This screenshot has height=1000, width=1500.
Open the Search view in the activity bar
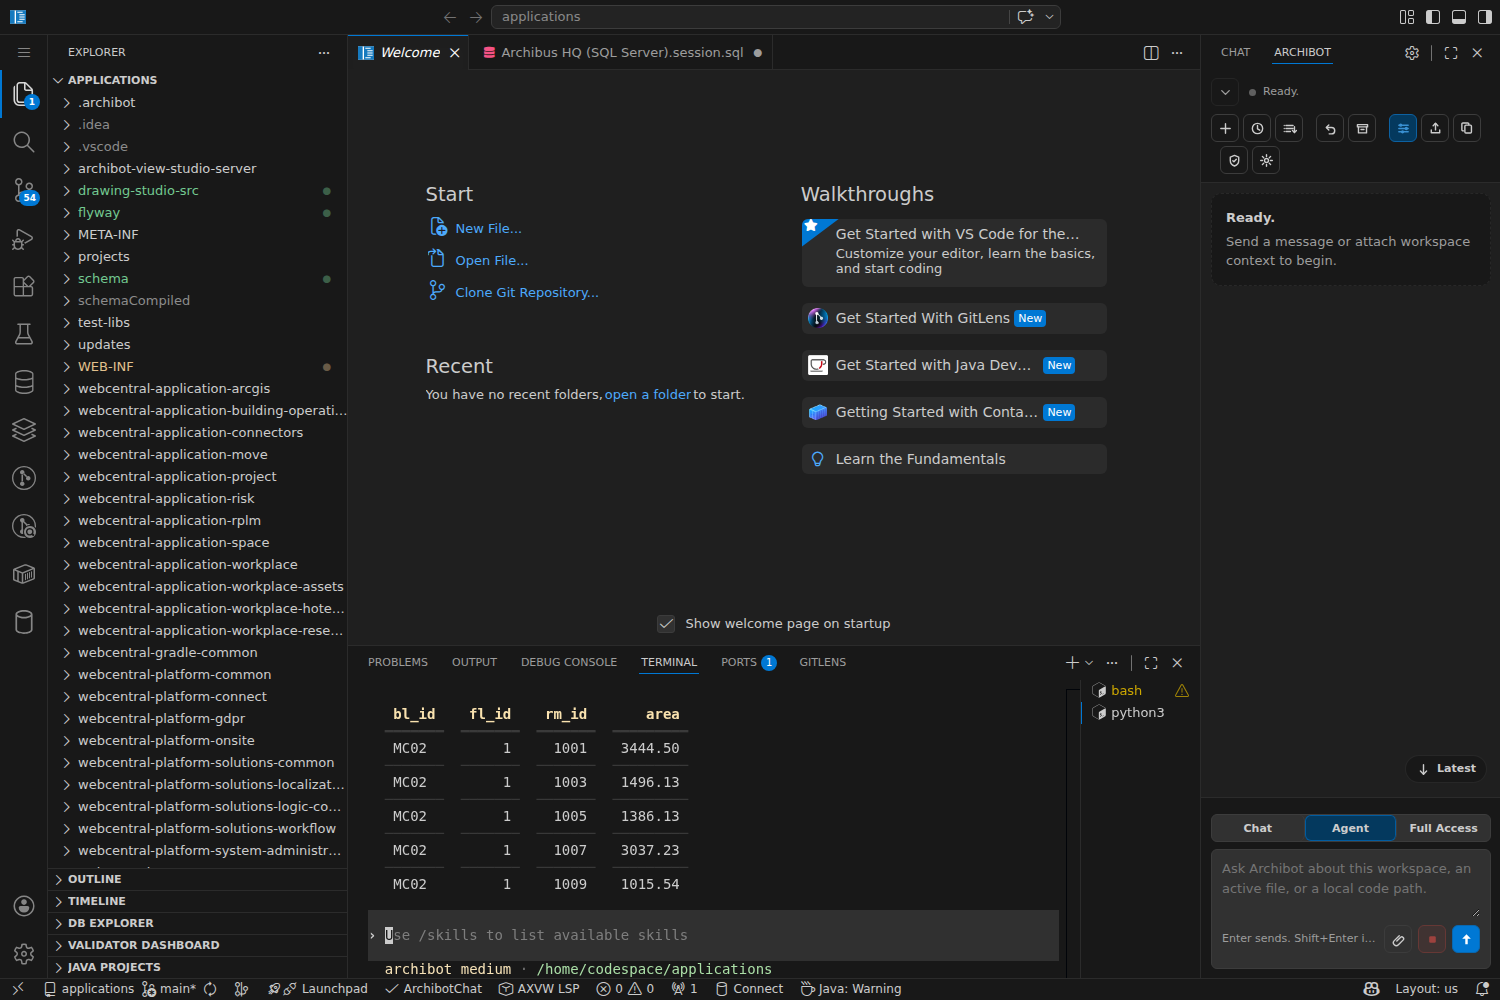(x=24, y=142)
